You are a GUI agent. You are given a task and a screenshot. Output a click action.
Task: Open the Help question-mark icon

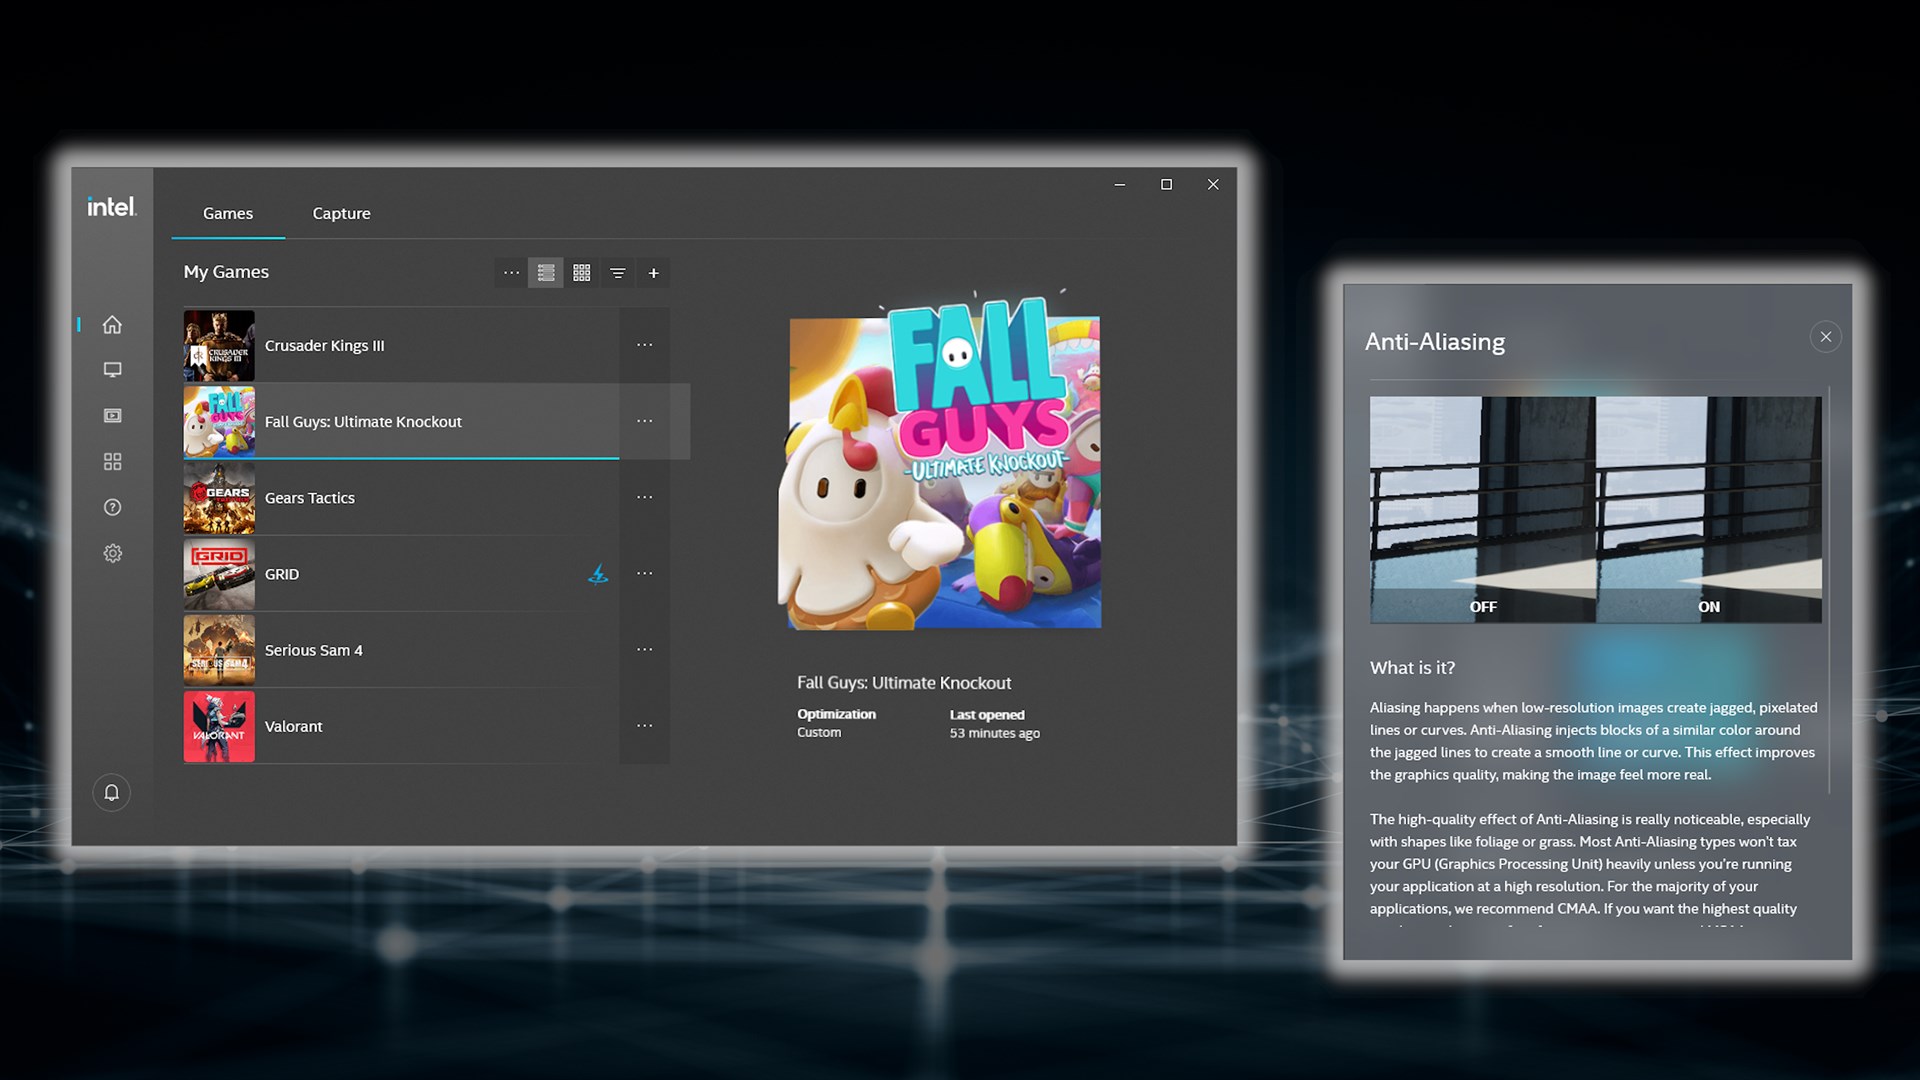click(112, 507)
